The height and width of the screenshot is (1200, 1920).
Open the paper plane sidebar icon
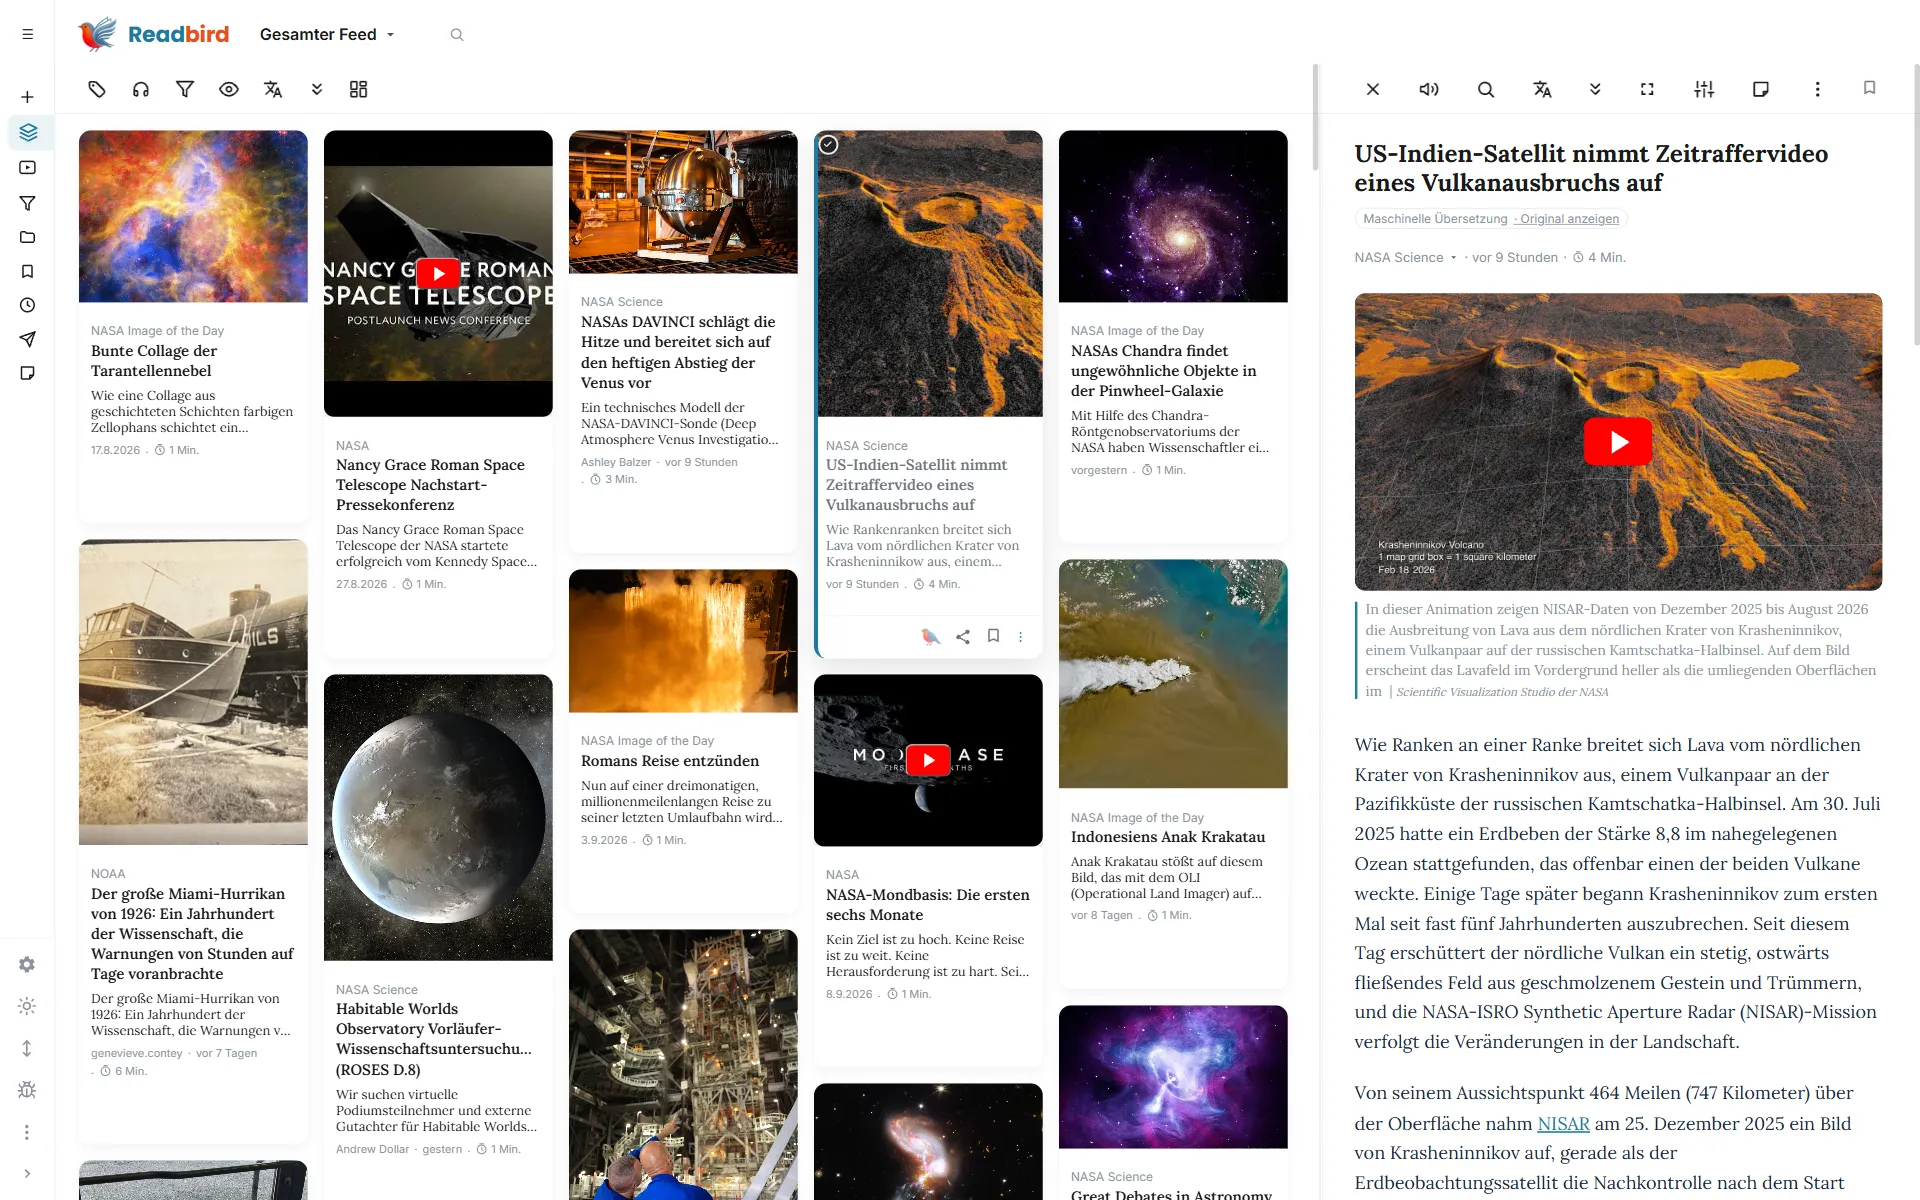click(27, 339)
